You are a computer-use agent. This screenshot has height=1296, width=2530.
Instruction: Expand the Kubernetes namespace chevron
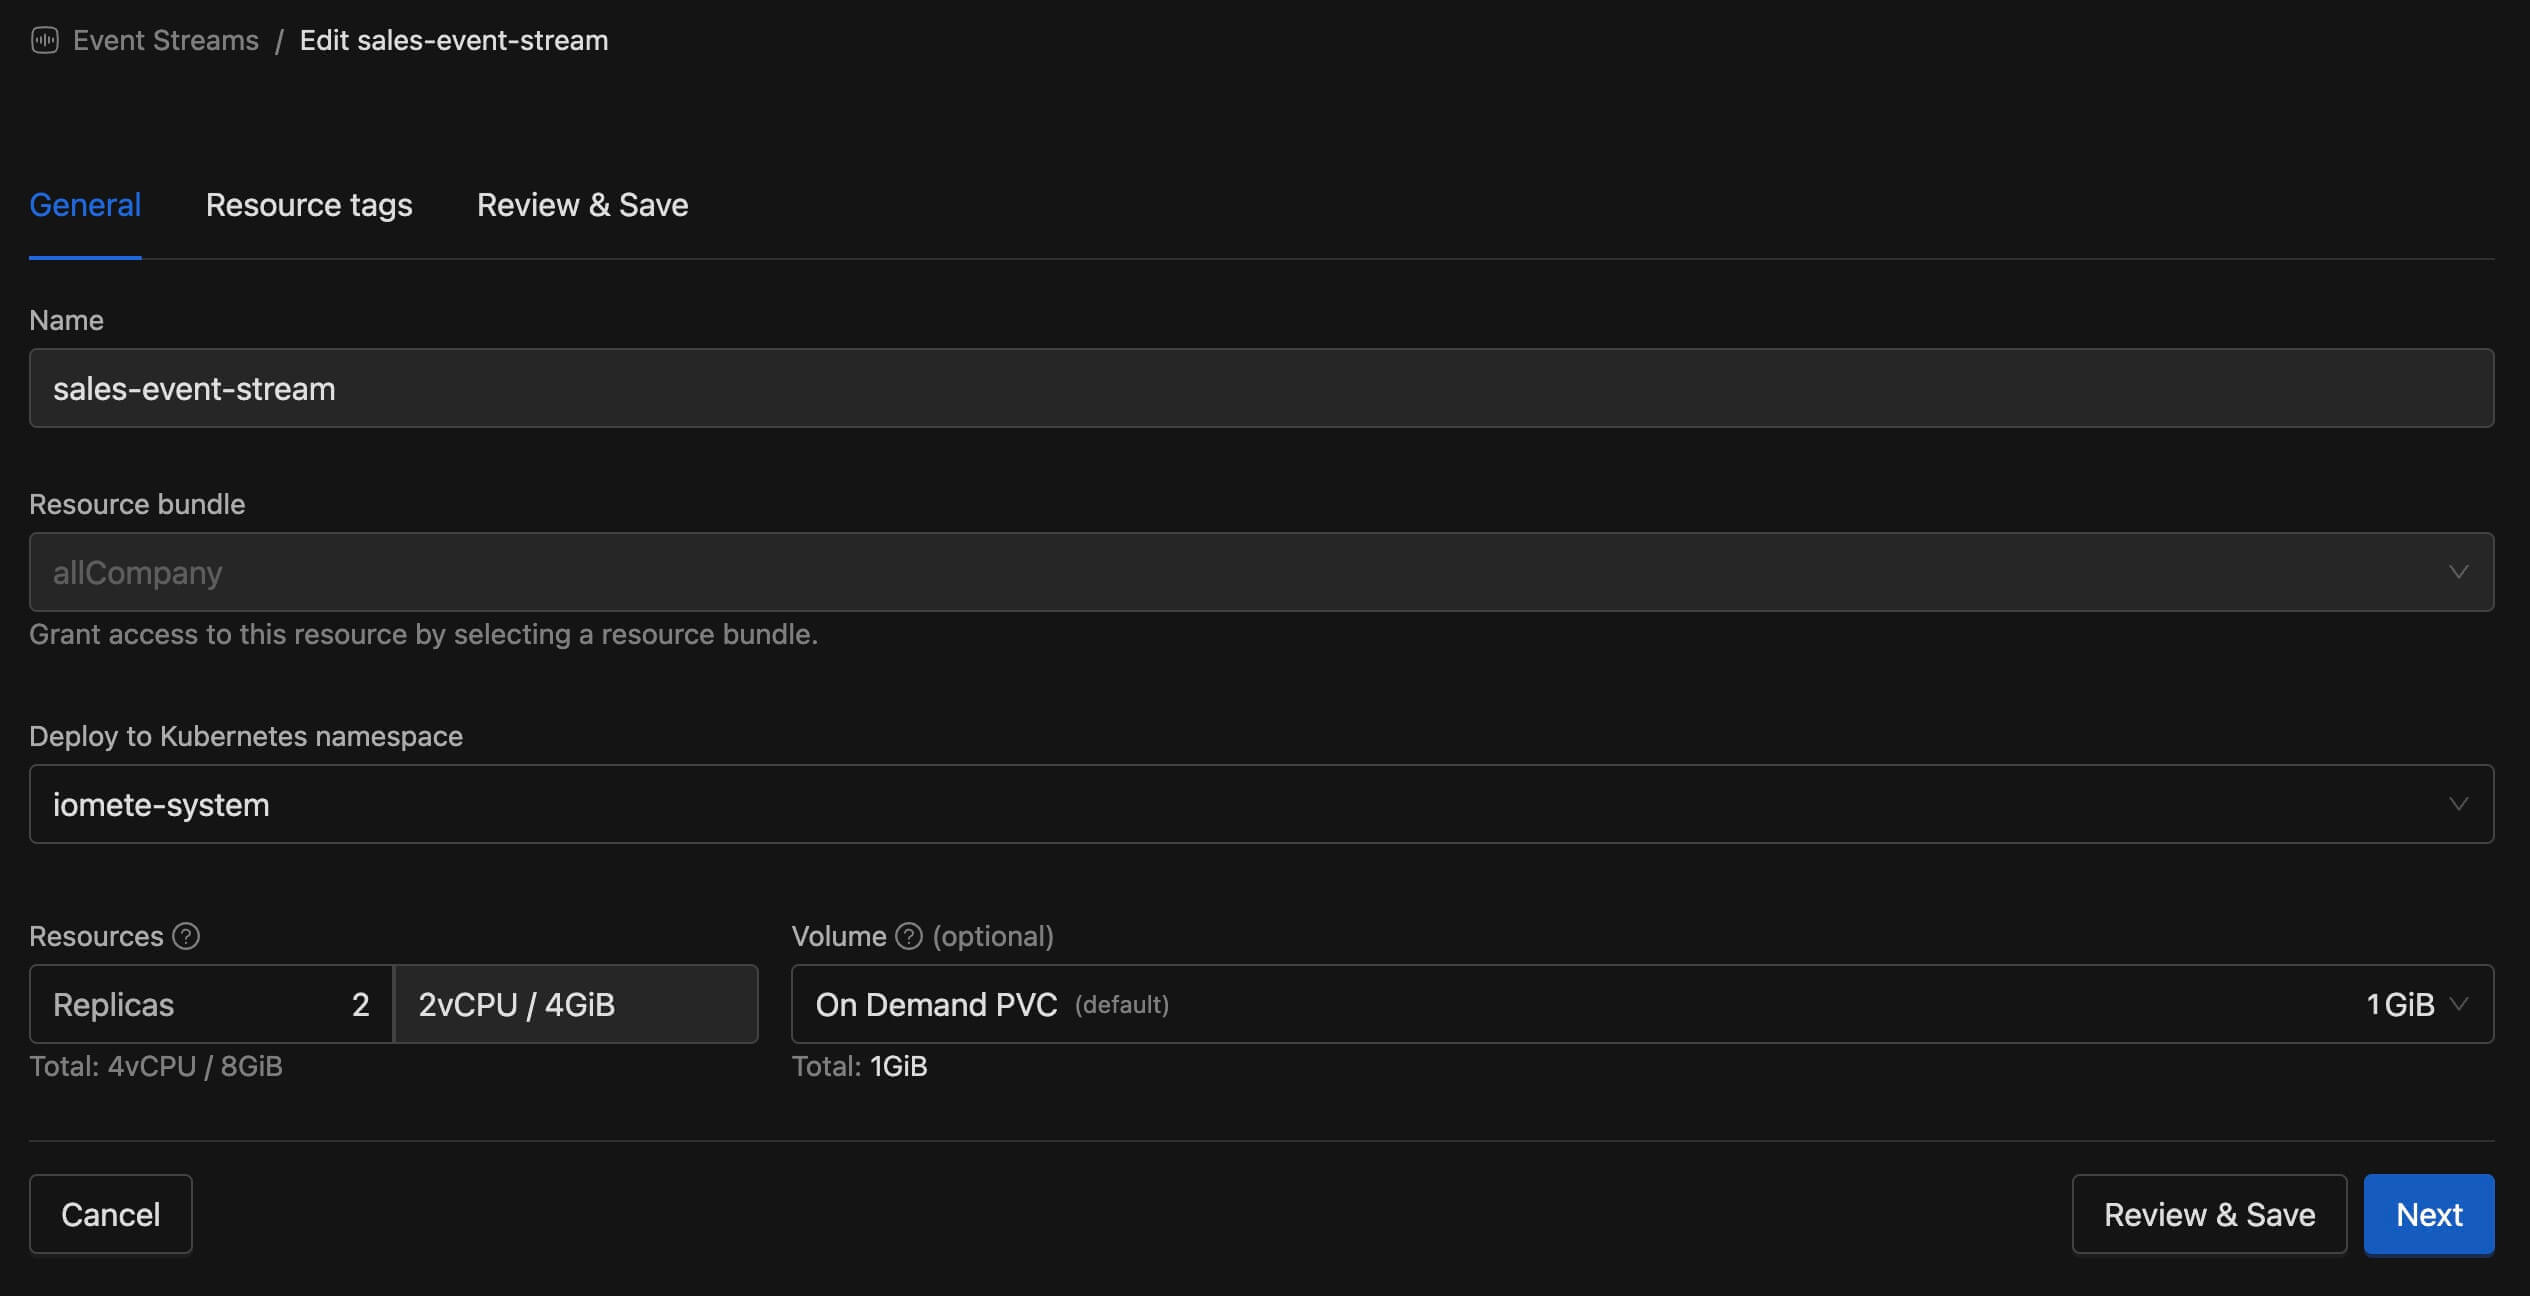click(x=2461, y=804)
